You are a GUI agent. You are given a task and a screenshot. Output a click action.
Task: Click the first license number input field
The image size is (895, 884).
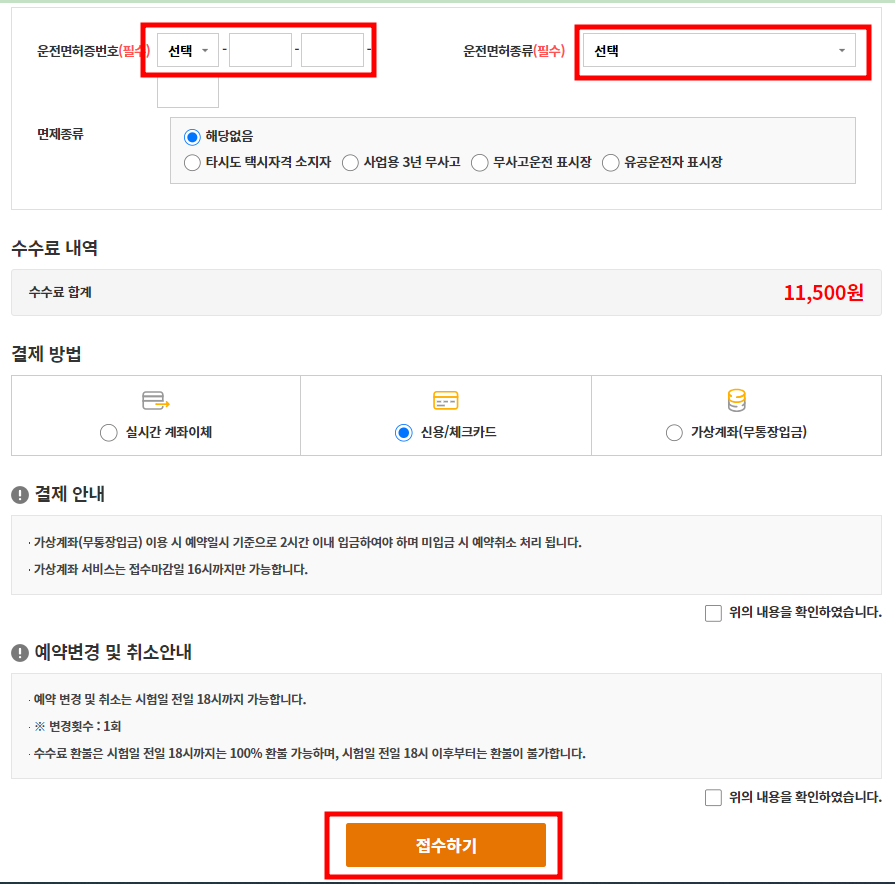tap(260, 49)
